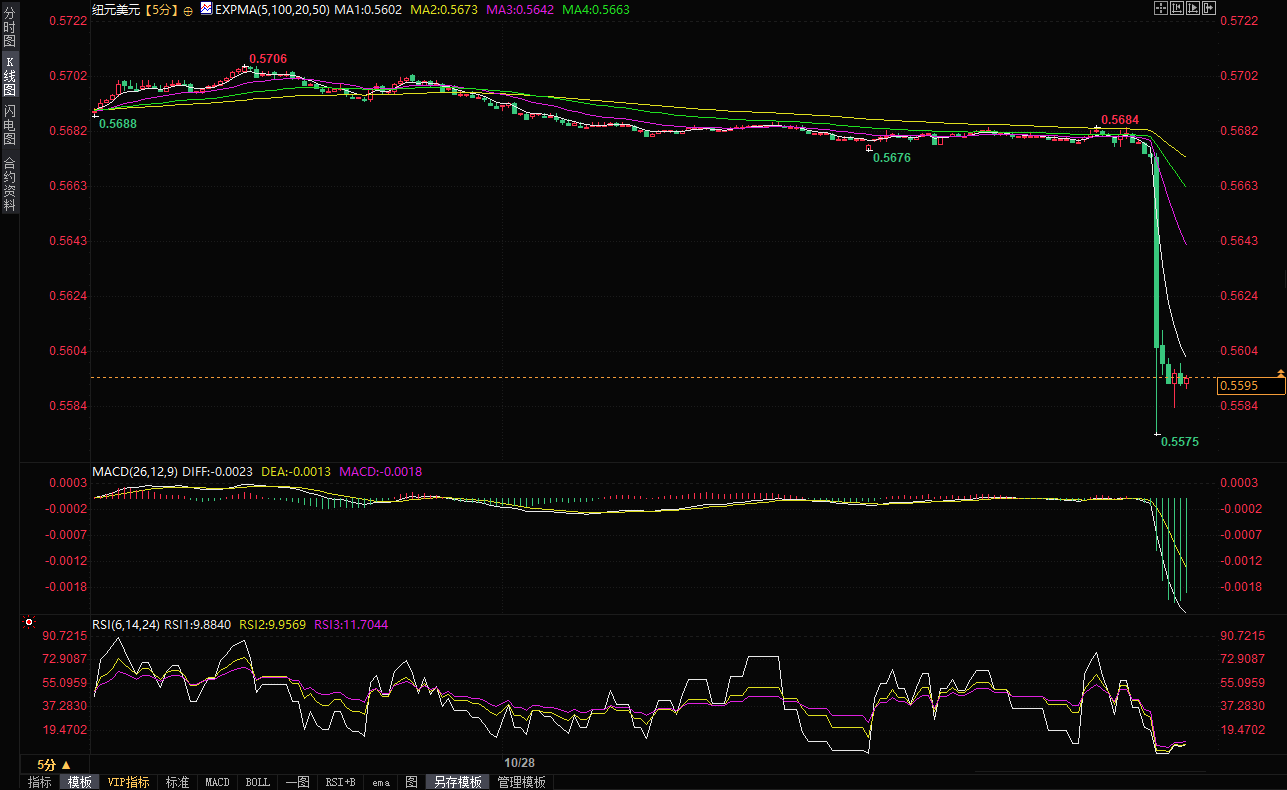Image resolution: width=1287 pixels, height=790 pixels.
Task: Select the 一图 layout template
Action: pos(297,782)
